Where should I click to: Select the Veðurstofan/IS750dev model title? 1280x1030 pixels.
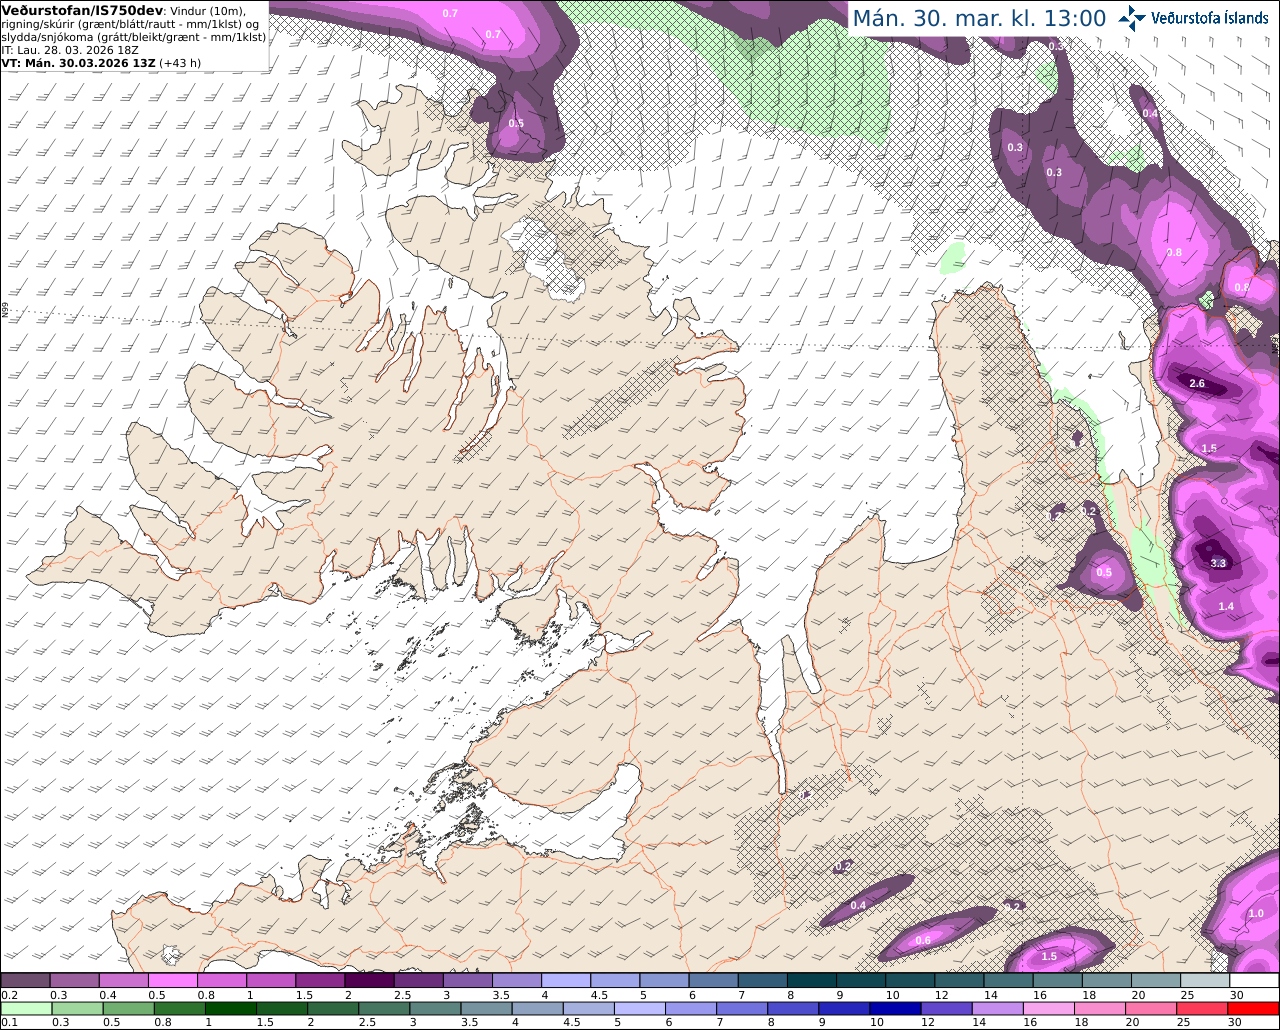point(78,9)
